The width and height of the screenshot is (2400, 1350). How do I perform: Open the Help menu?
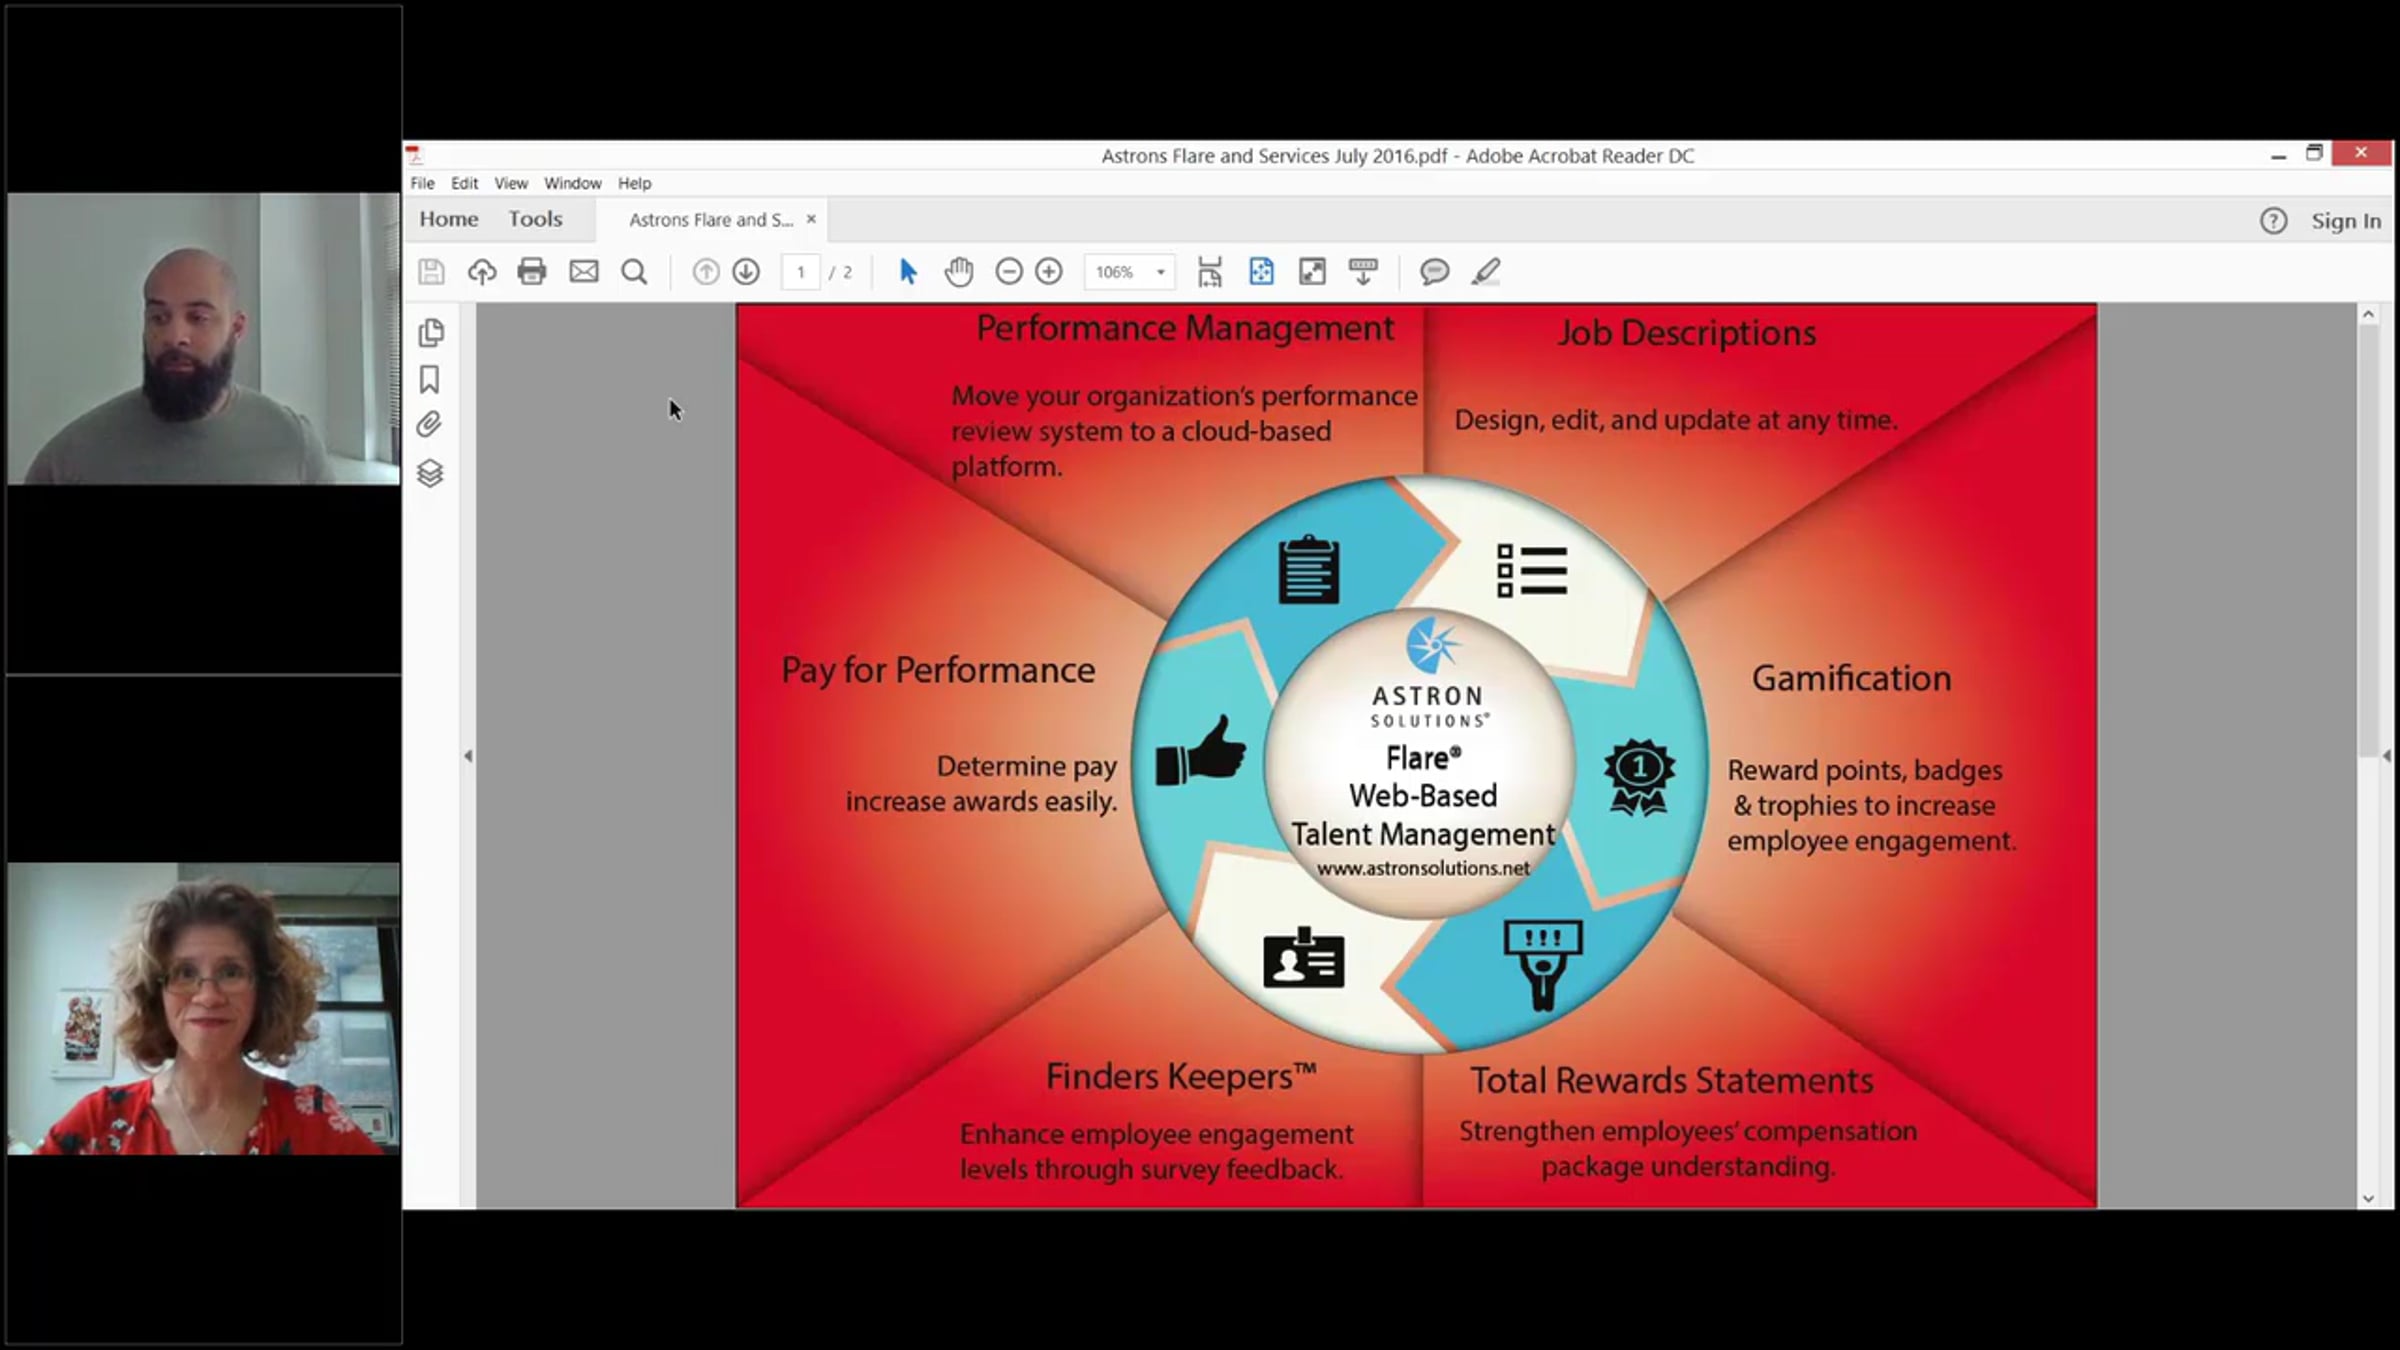[634, 184]
